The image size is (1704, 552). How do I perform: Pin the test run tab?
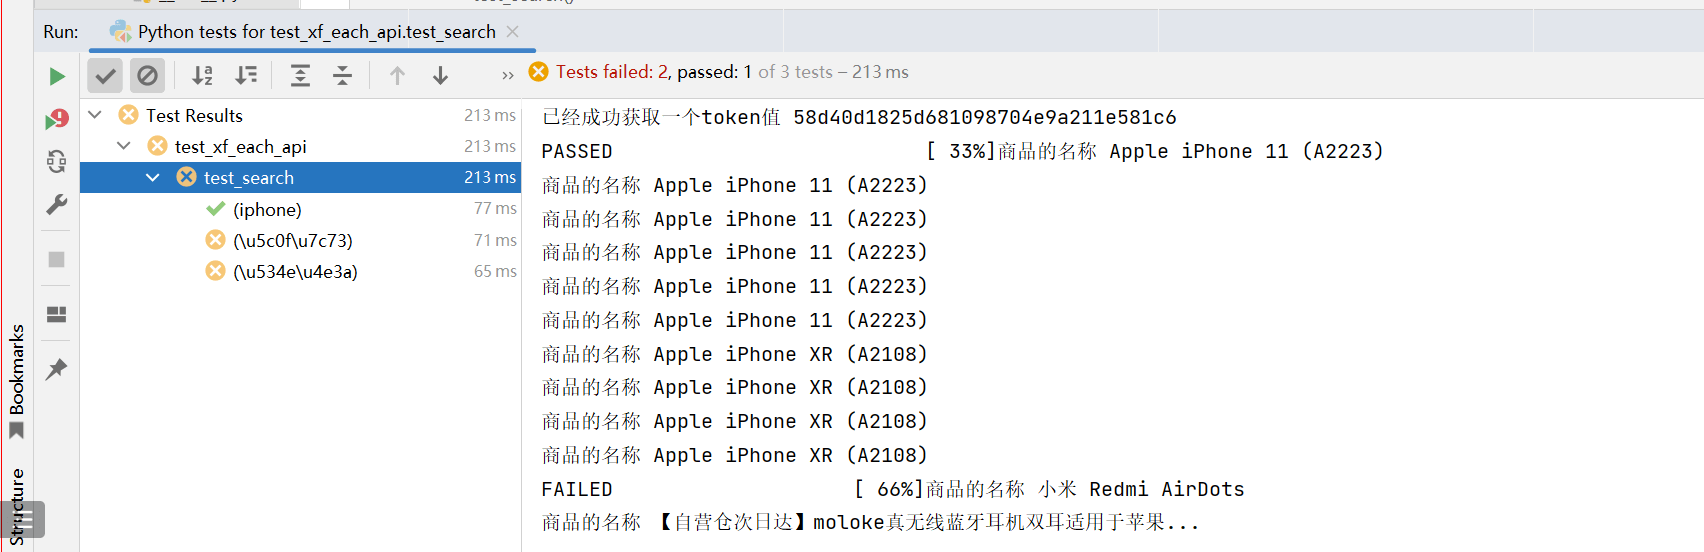[x=57, y=369]
